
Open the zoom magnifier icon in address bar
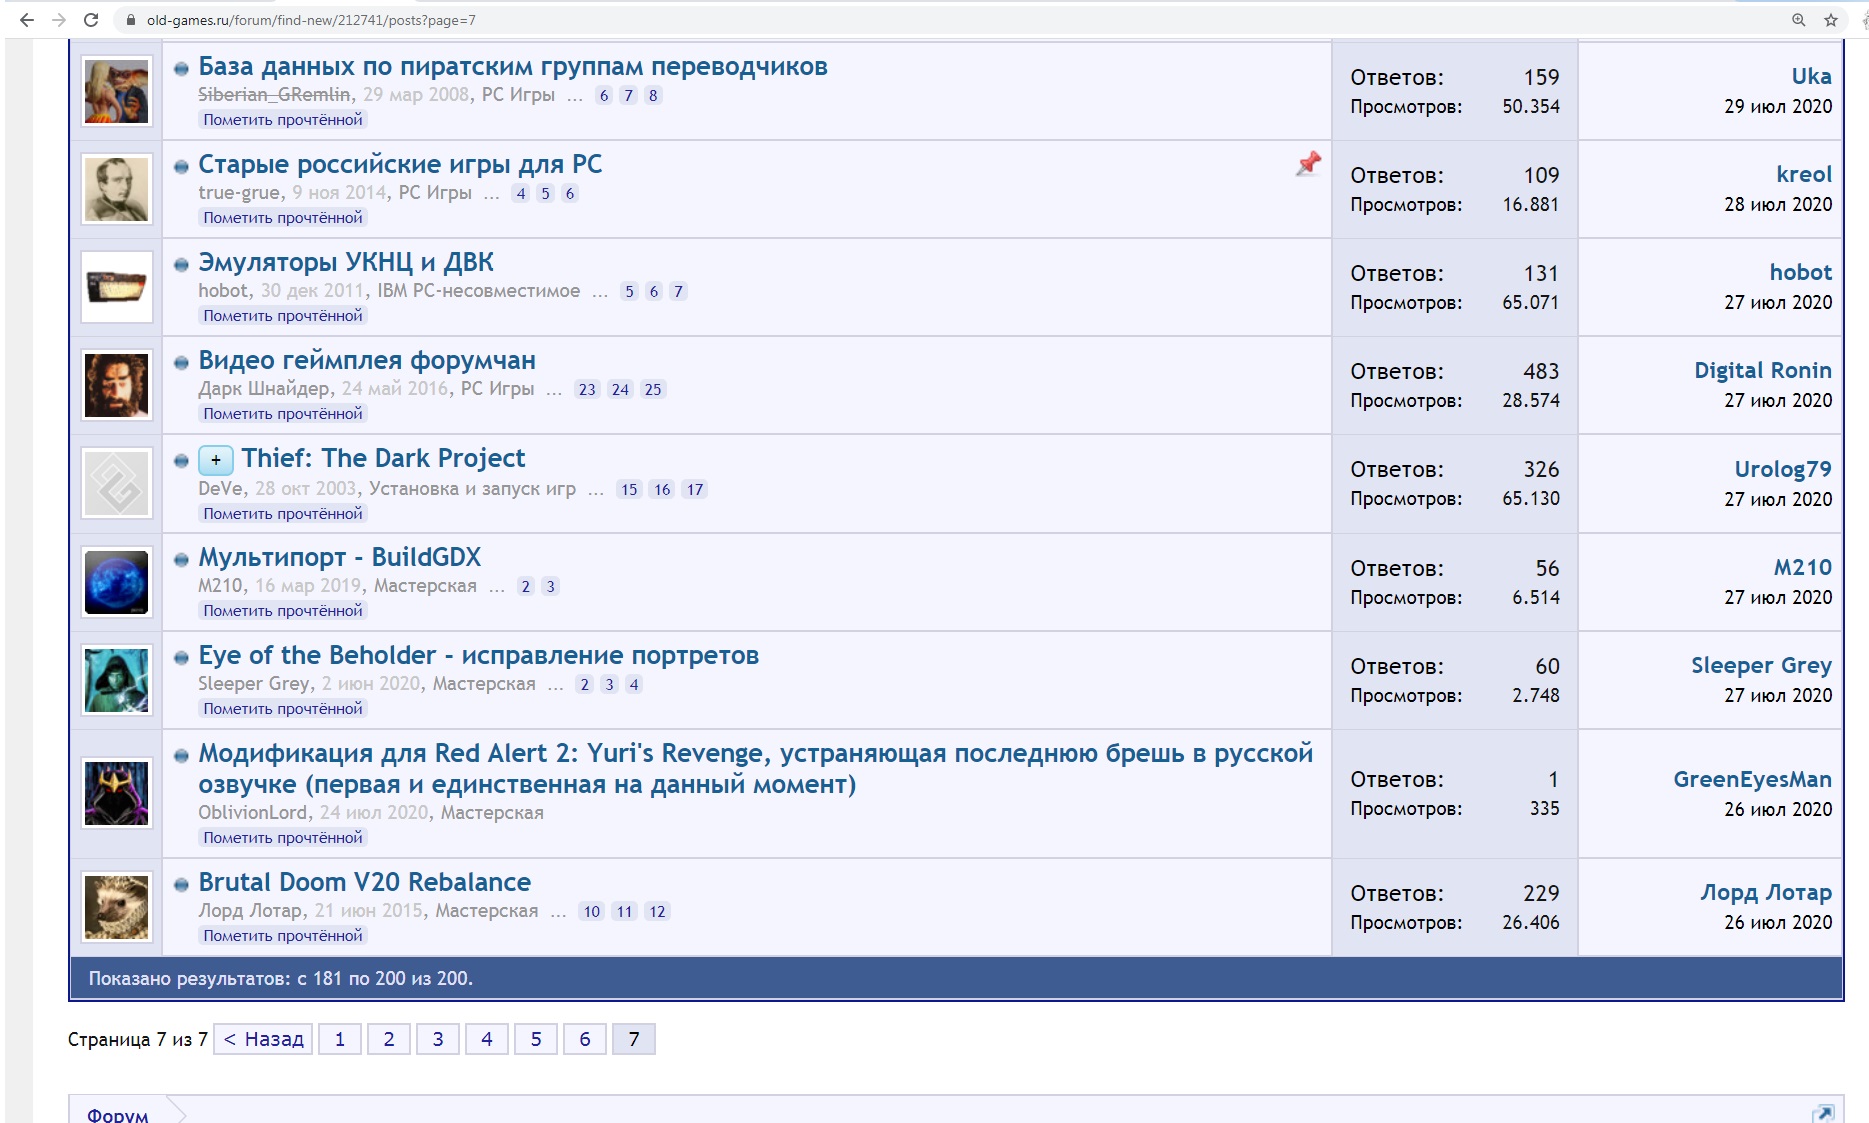point(1799,20)
